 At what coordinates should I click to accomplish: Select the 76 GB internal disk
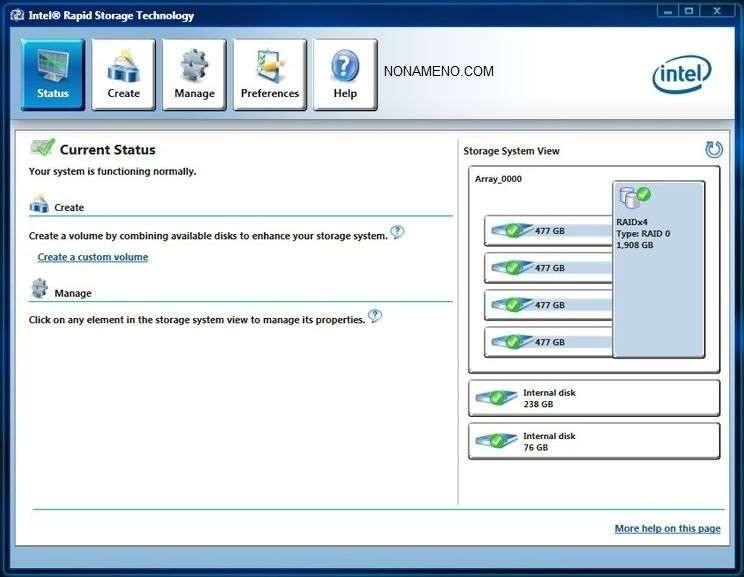click(593, 441)
